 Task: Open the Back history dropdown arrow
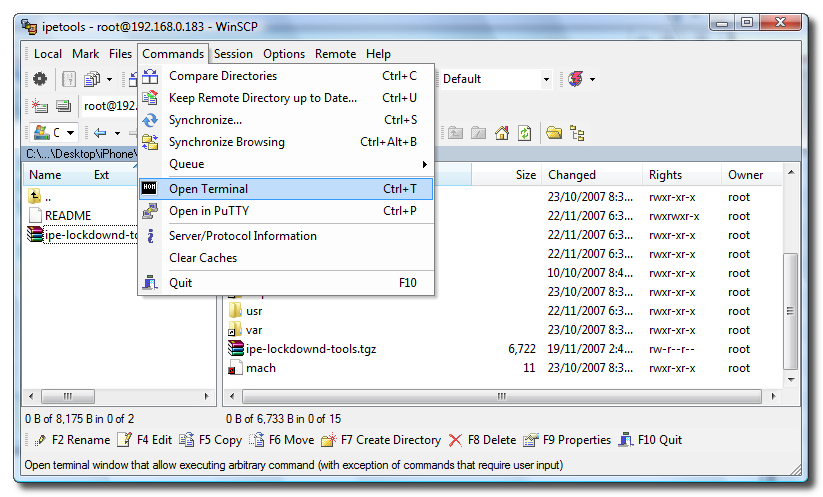click(117, 133)
